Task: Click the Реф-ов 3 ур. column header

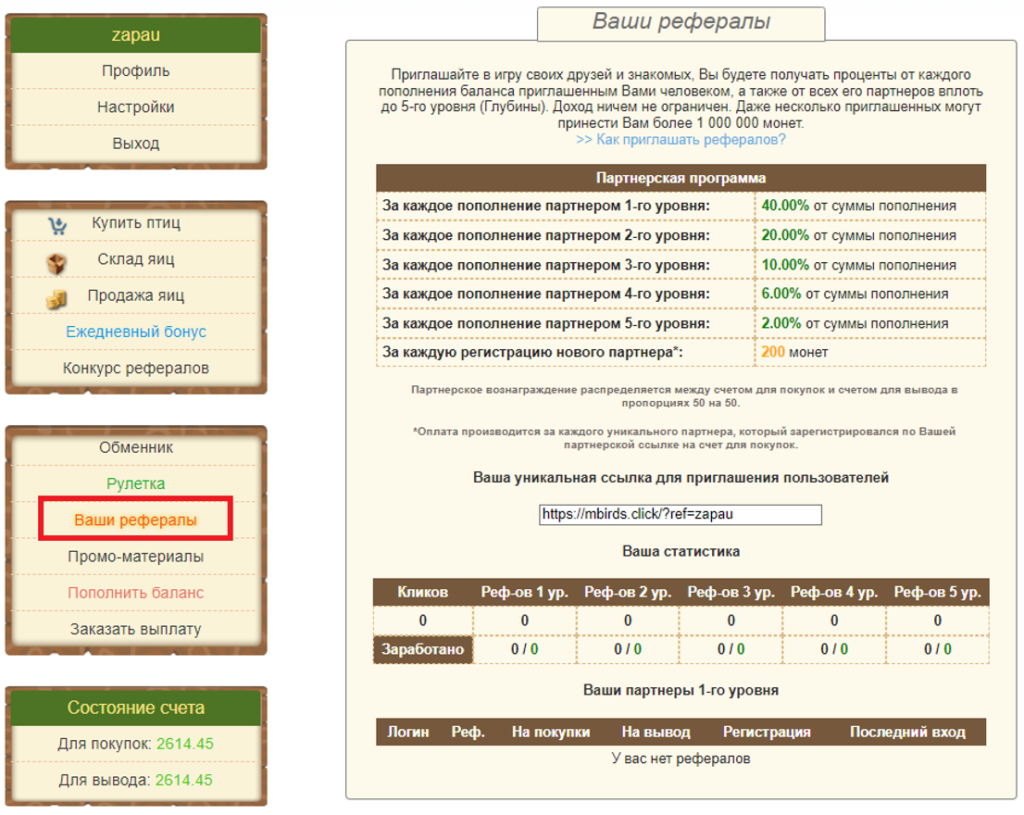Action: (731, 592)
